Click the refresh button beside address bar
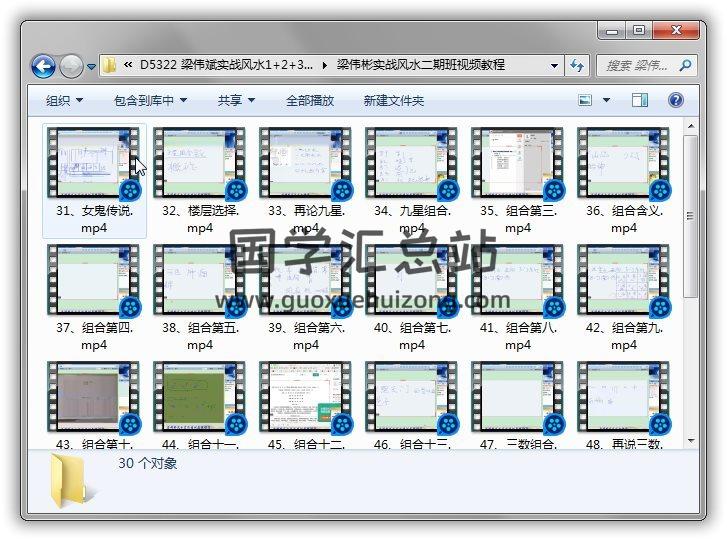 coord(577,66)
